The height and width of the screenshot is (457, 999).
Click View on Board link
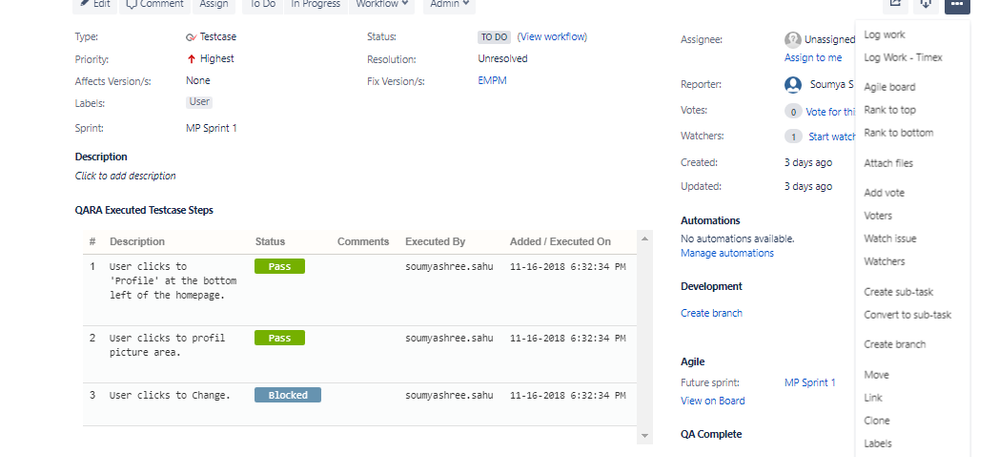[712, 401]
